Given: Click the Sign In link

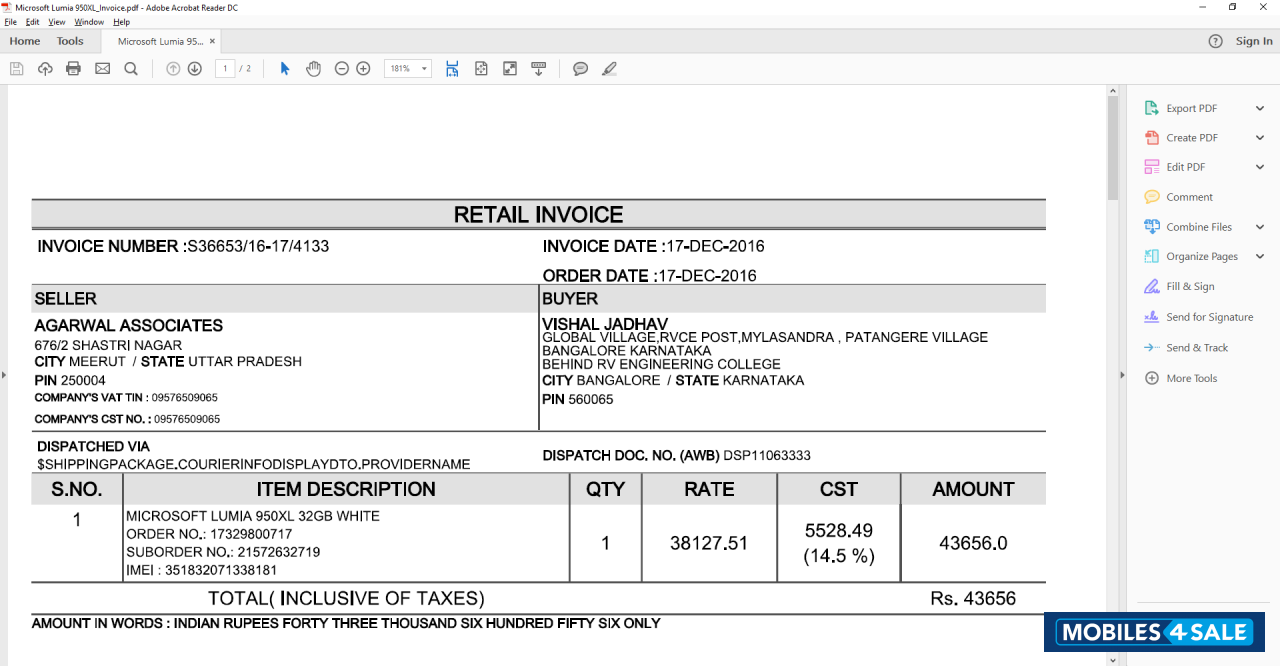Looking at the screenshot, I should point(1254,41).
